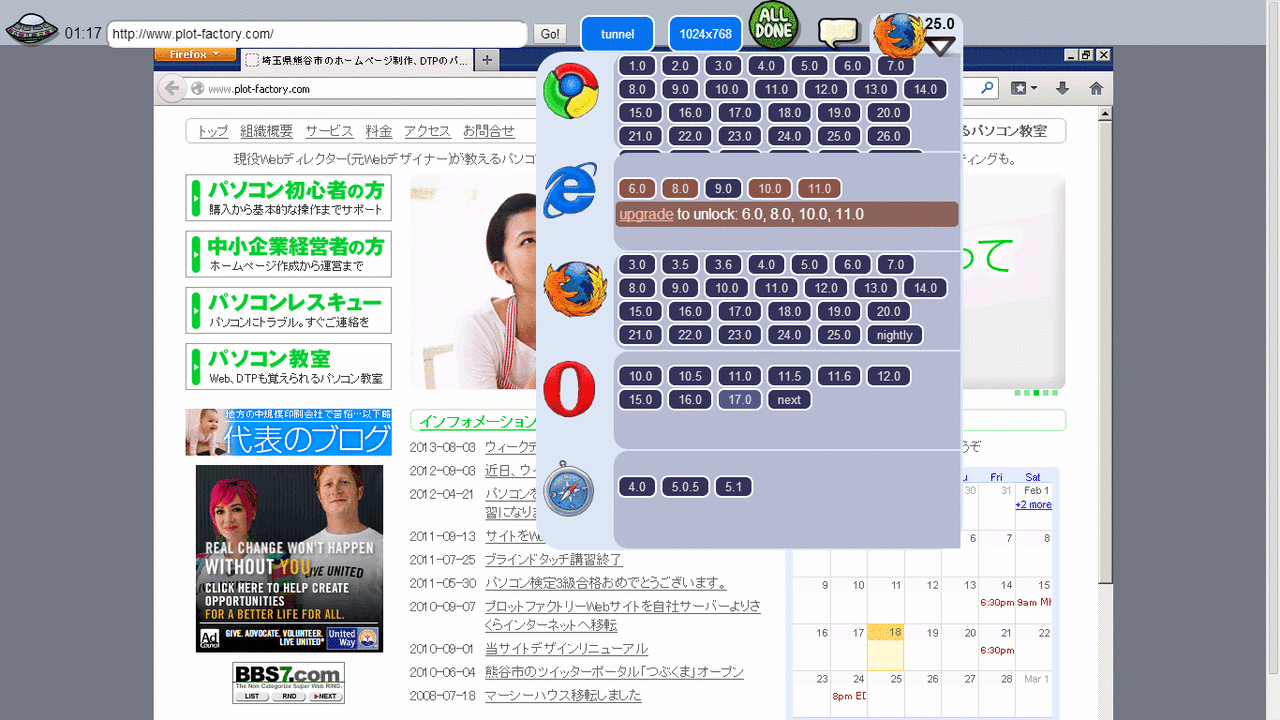This screenshot has width=1280, height=720.
Task: Click the +2 more calendar link
Action: pyautogui.click(x=1033, y=505)
